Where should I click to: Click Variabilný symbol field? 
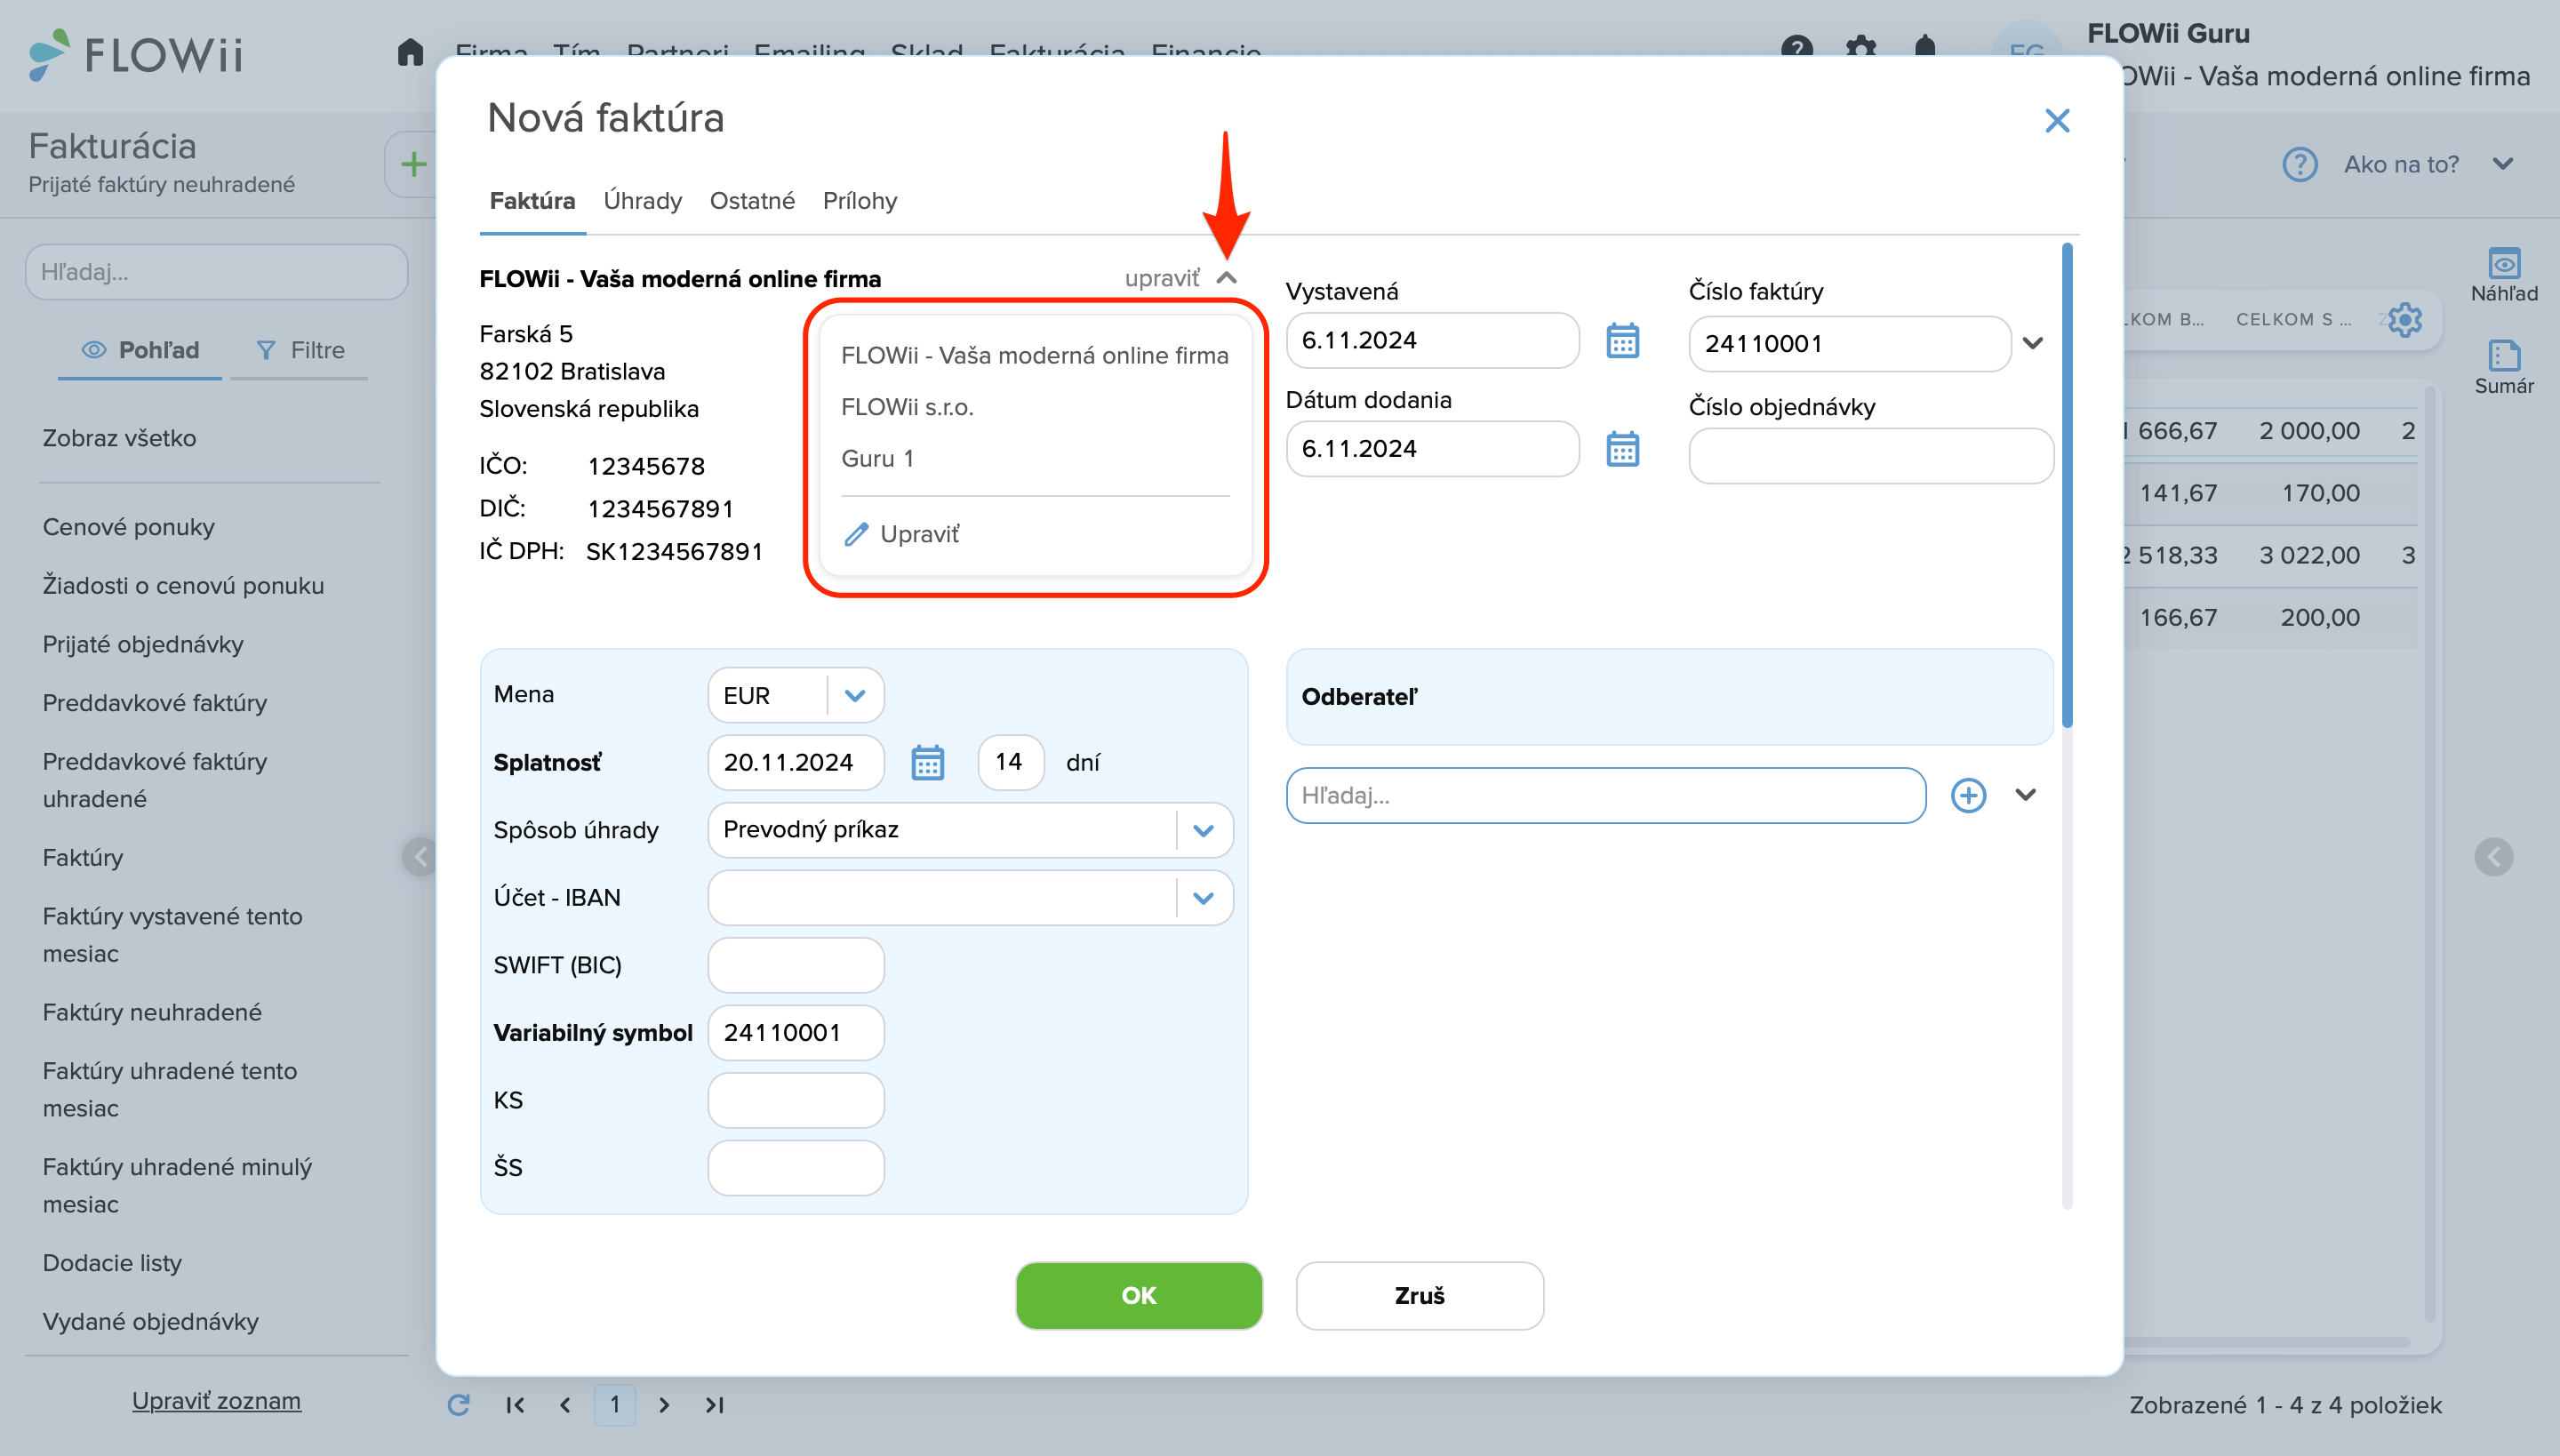coord(796,1033)
